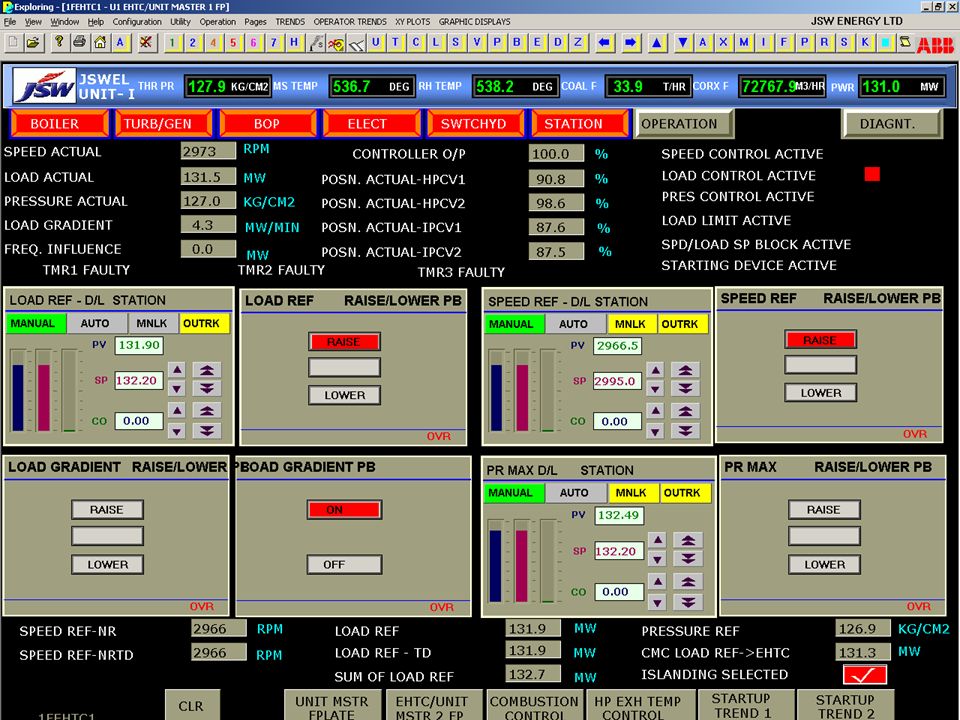Click the U toolbar button
Image resolution: width=960 pixels, height=720 pixels.
(x=375, y=43)
